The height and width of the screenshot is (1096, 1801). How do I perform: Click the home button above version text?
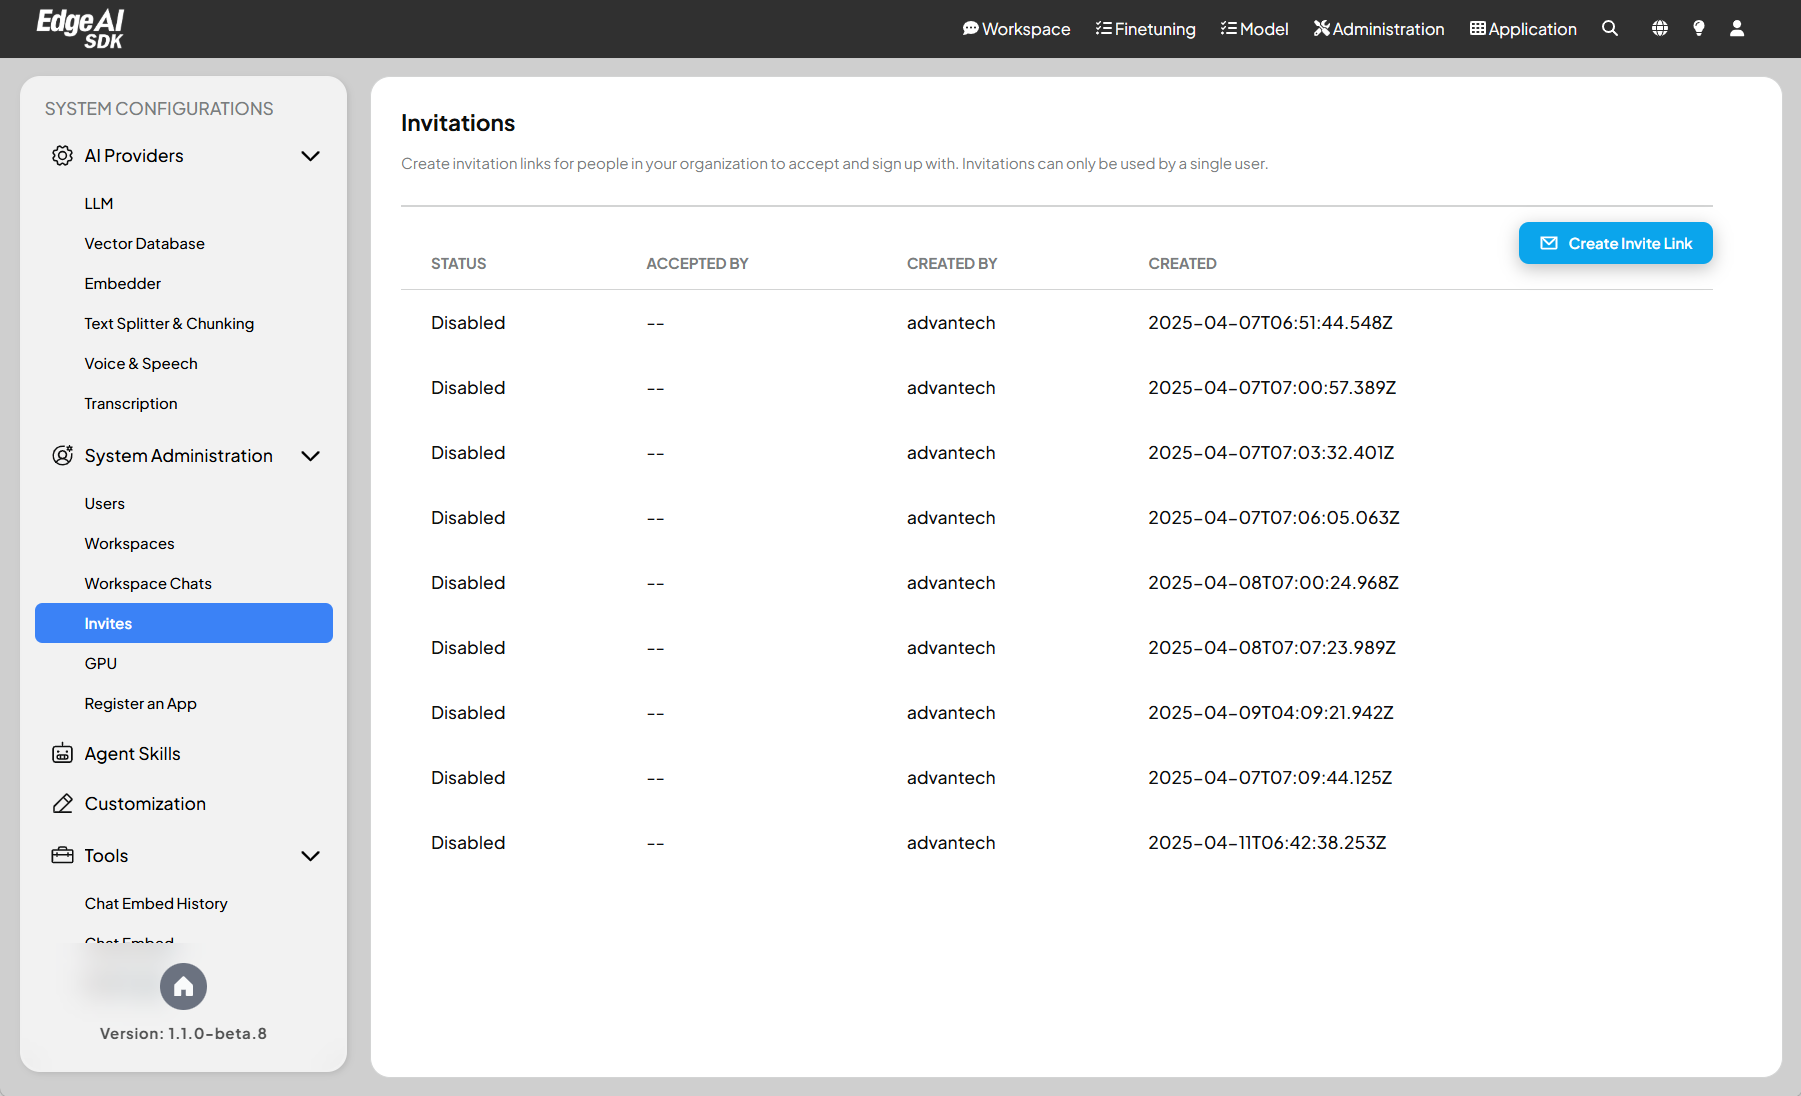coord(183,987)
